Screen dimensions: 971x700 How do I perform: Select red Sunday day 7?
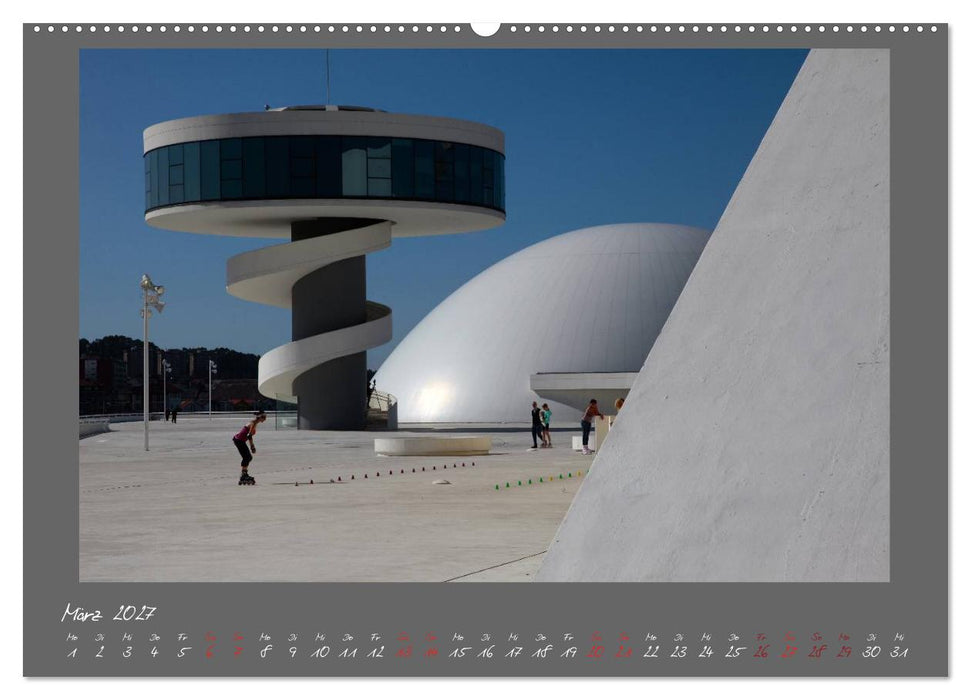coord(237,652)
